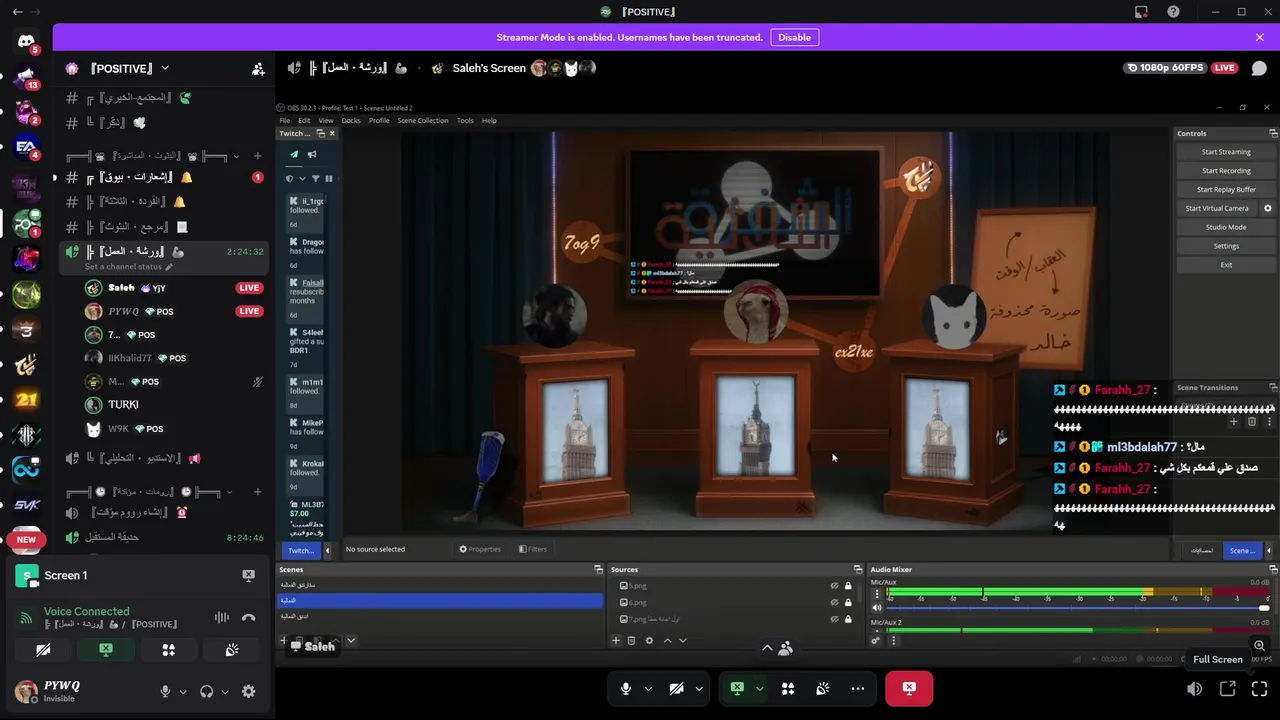
Task: Click Voice Connected status text
Action: point(86,611)
